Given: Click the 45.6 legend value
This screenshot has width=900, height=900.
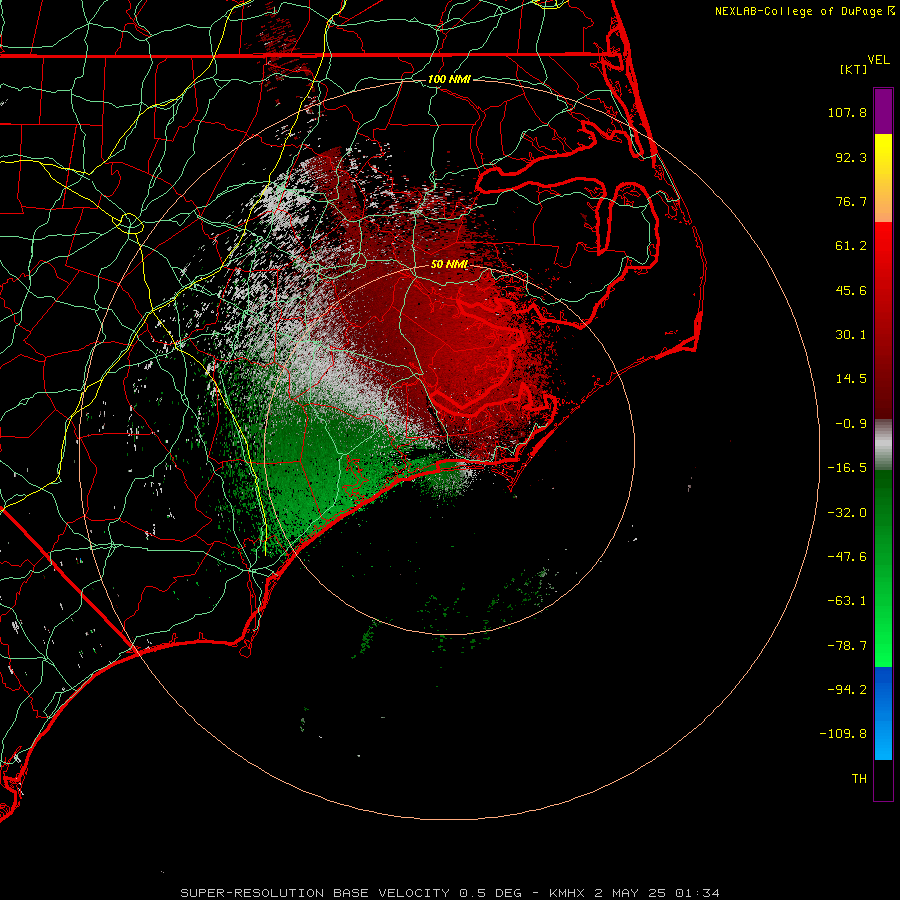Looking at the screenshot, I should click(x=851, y=290).
